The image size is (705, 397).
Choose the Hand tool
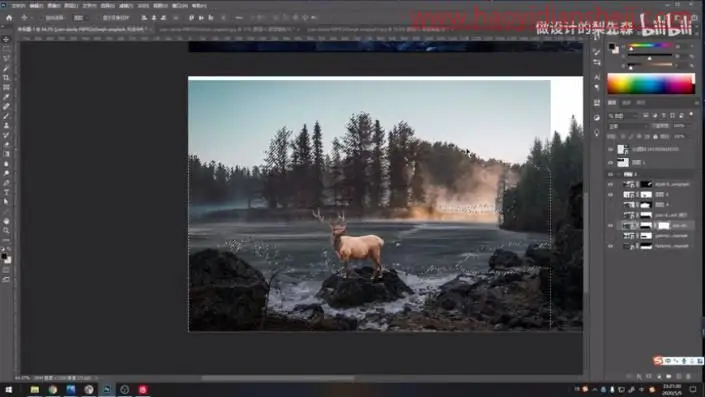coord(6,221)
